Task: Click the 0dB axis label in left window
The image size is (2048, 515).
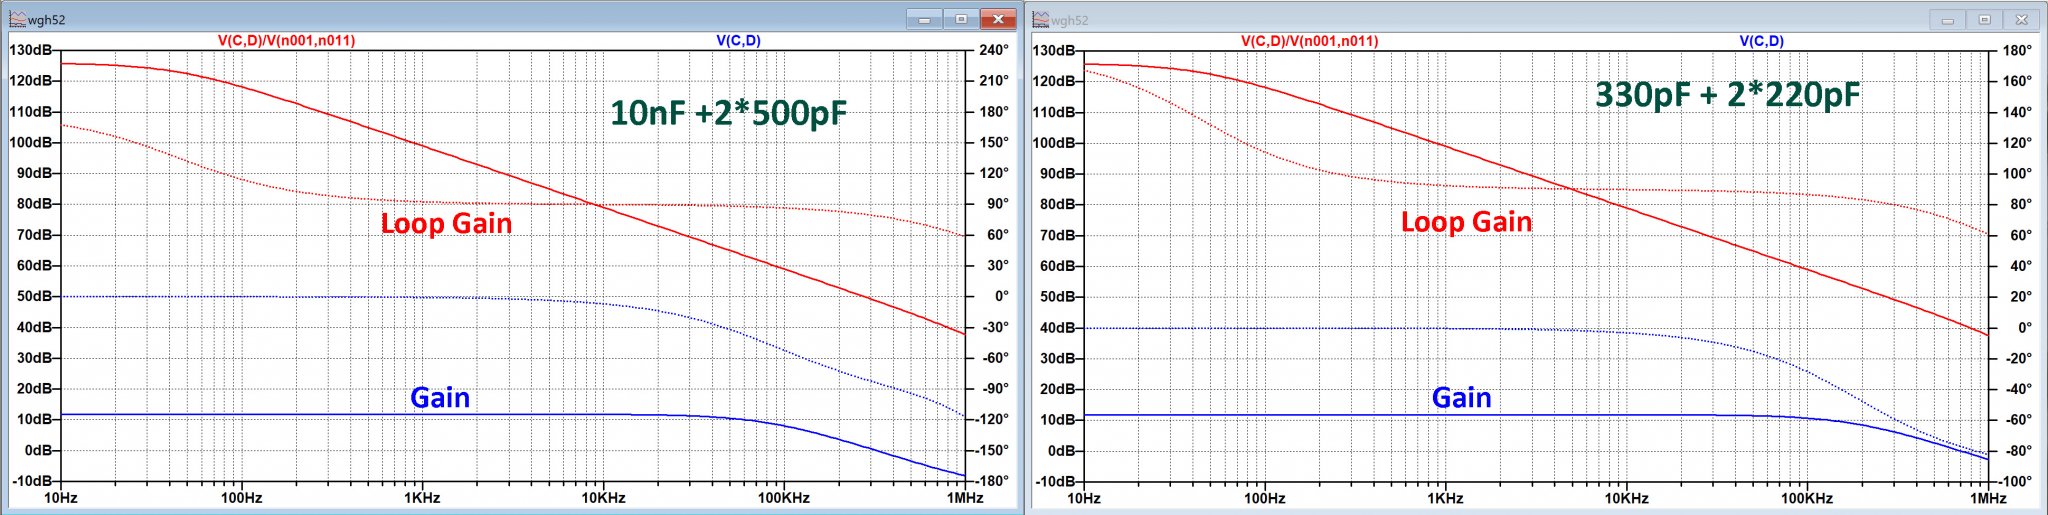Action: tap(38, 450)
